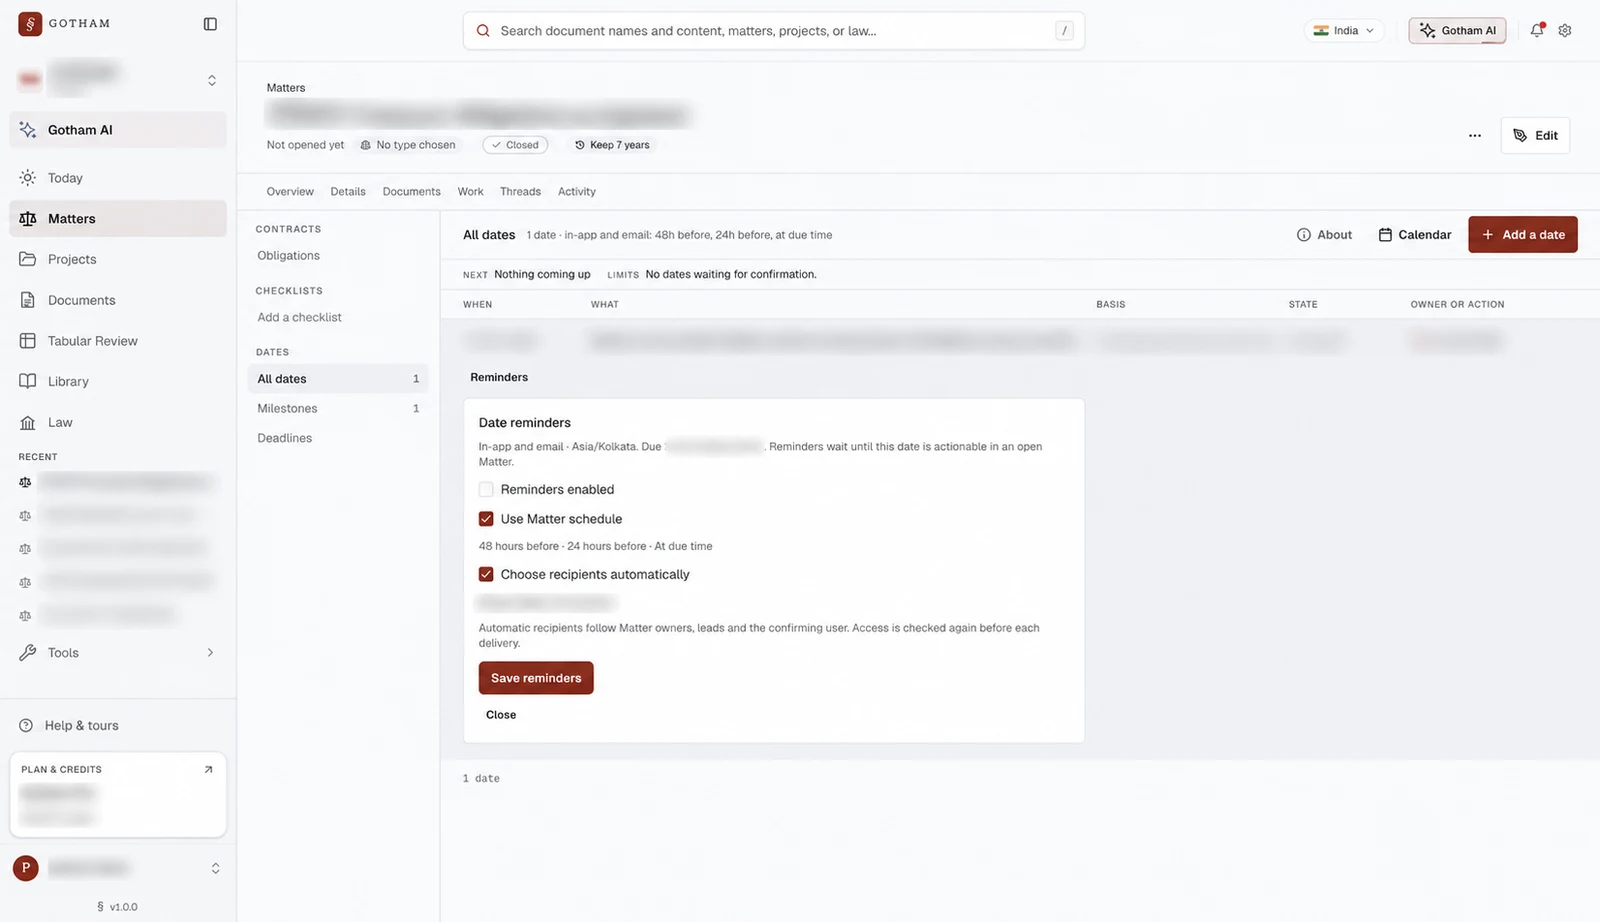Open Projects folder section
The image size is (1600, 922).
[118, 259]
